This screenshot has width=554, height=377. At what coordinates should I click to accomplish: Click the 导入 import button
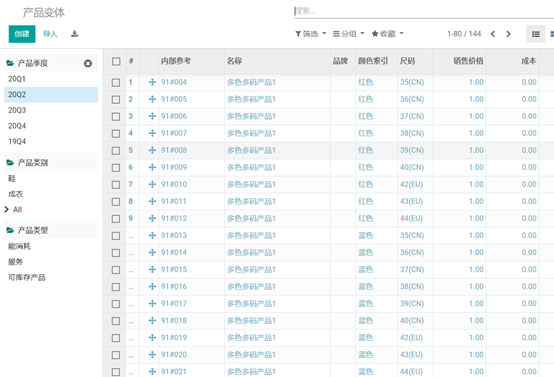[x=50, y=34]
